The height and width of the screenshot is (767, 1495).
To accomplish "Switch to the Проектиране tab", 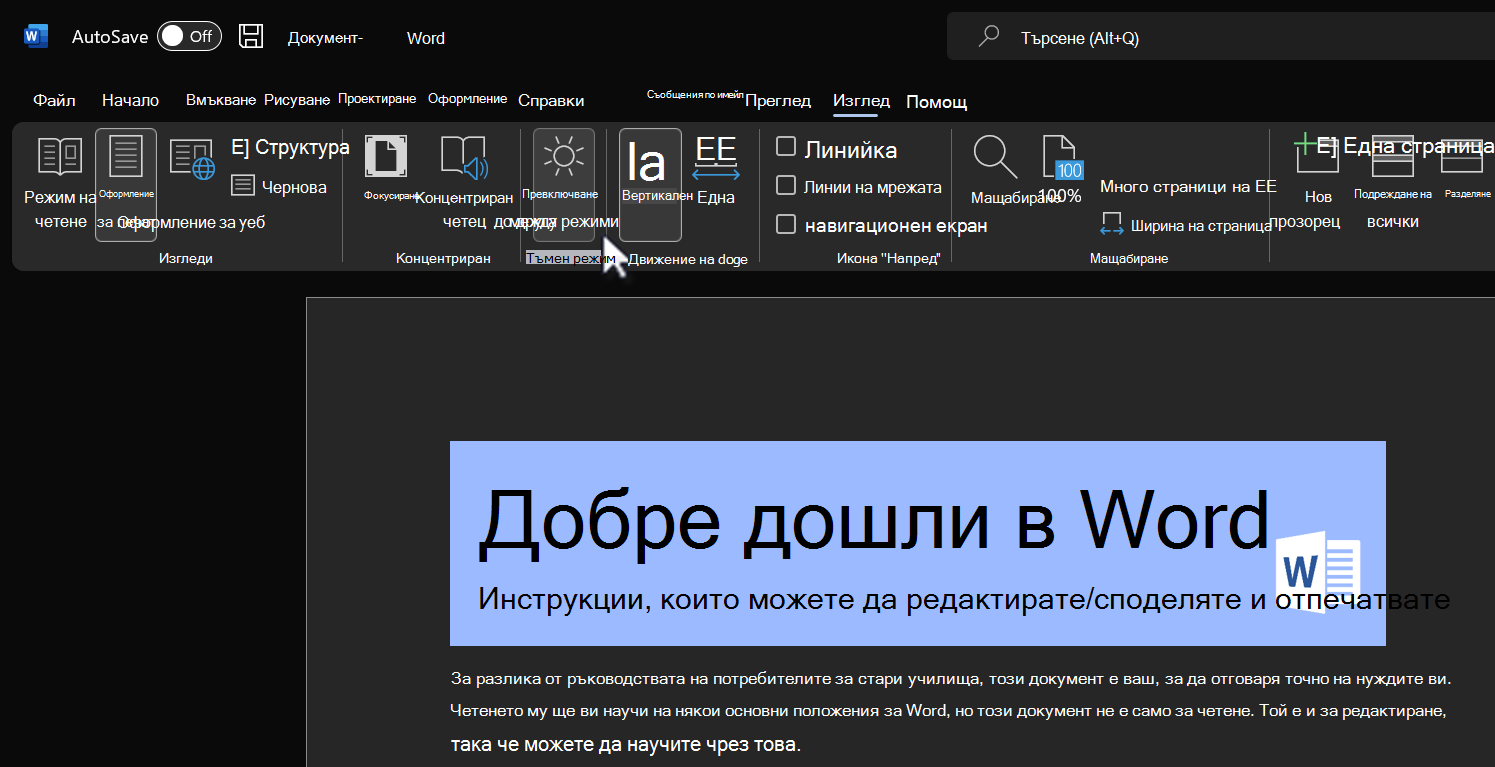I will 377,99.
